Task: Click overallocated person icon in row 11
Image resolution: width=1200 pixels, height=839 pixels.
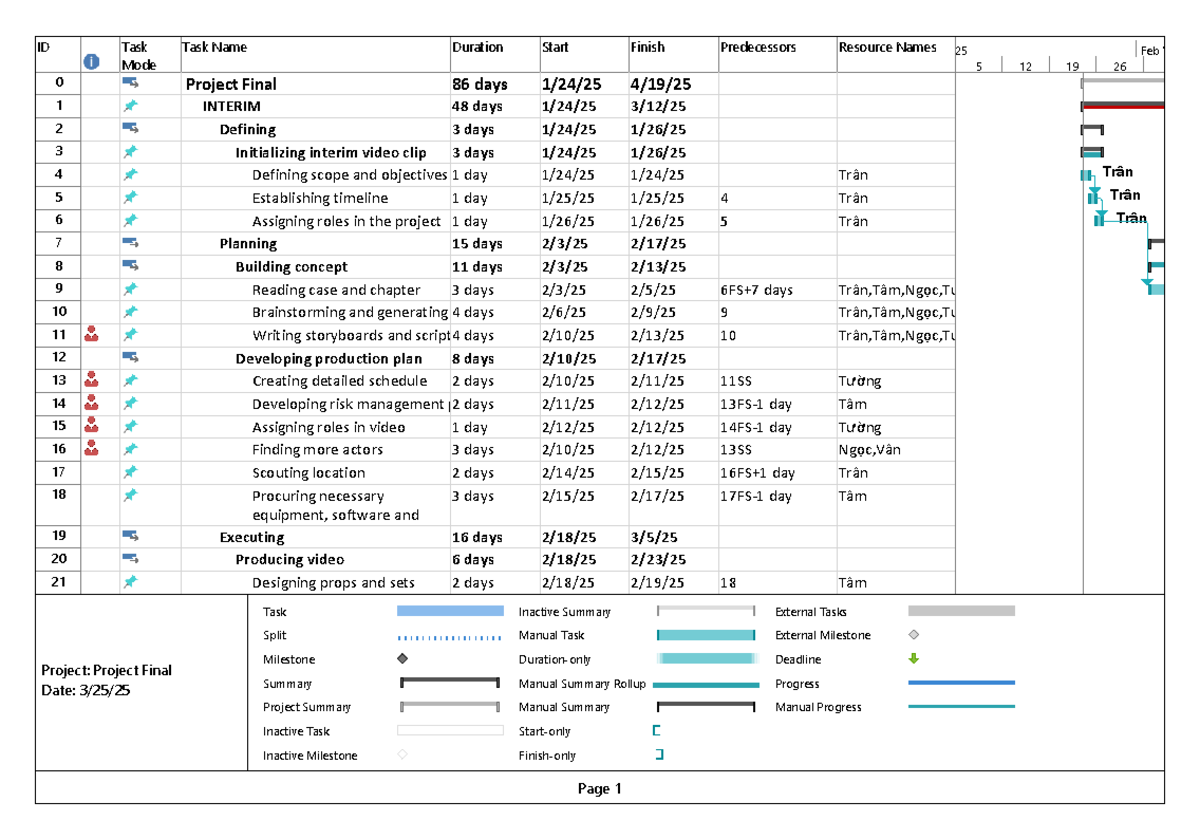Action: click(x=92, y=335)
